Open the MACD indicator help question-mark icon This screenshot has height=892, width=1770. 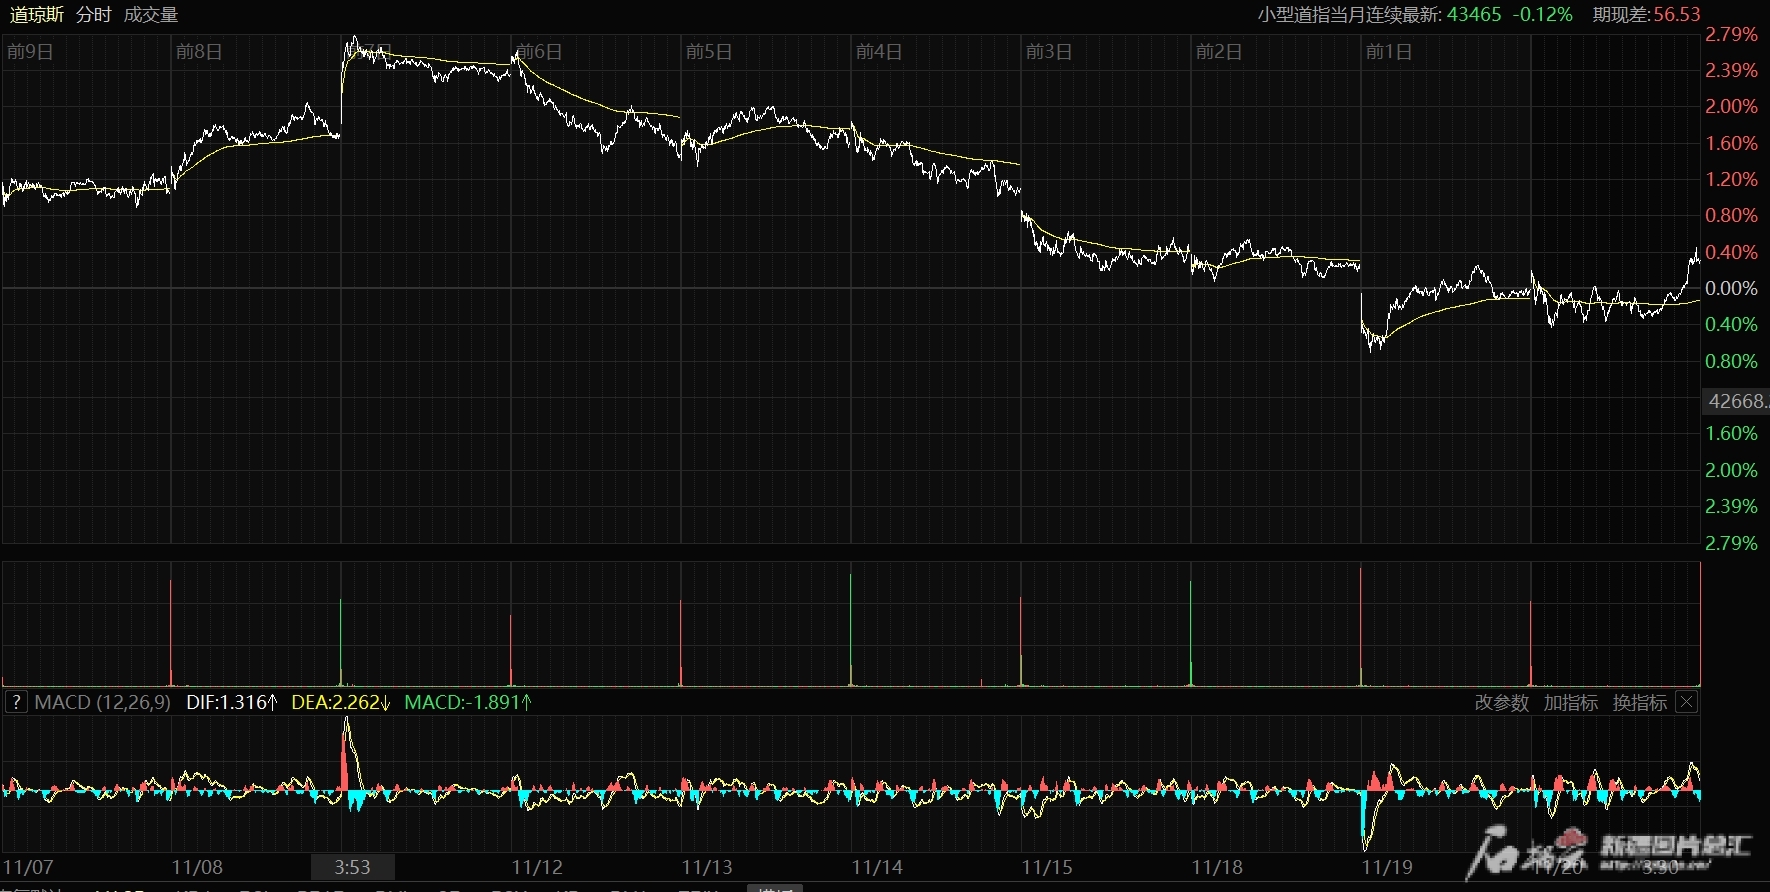(16, 702)
